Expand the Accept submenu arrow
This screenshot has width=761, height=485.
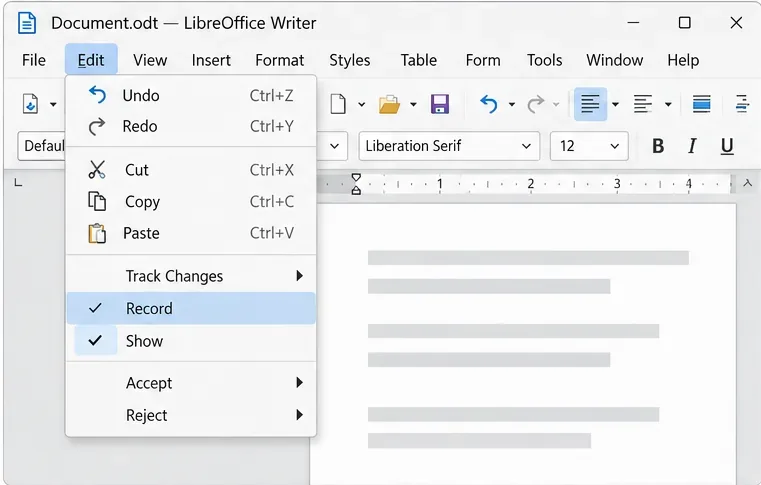[299, 383]
